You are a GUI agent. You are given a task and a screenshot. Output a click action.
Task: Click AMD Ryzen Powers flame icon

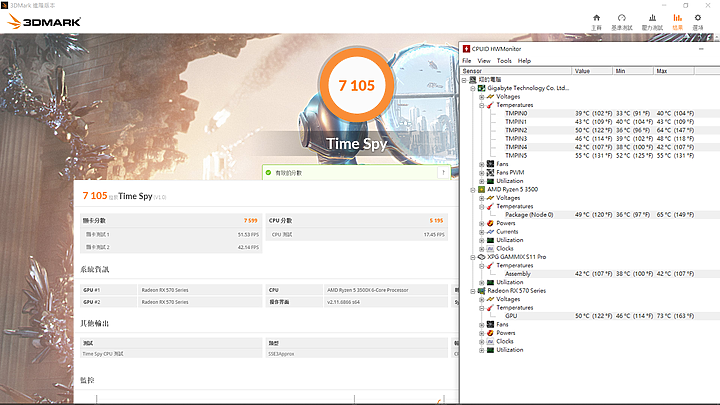(x=490, y=224)
